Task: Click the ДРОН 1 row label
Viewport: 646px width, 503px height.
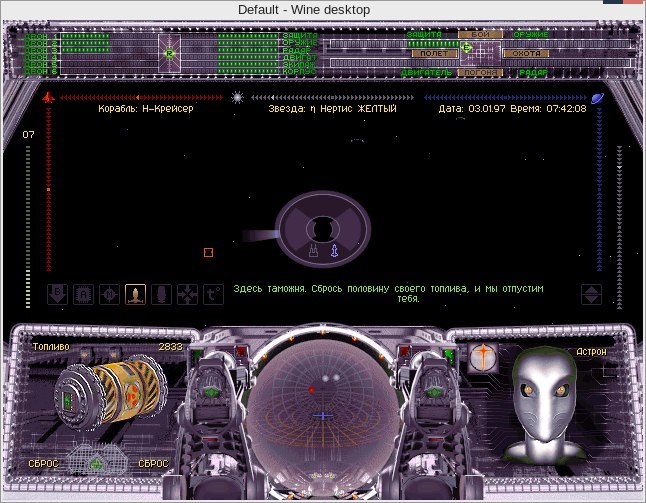Action: click(x=41, y=36)
